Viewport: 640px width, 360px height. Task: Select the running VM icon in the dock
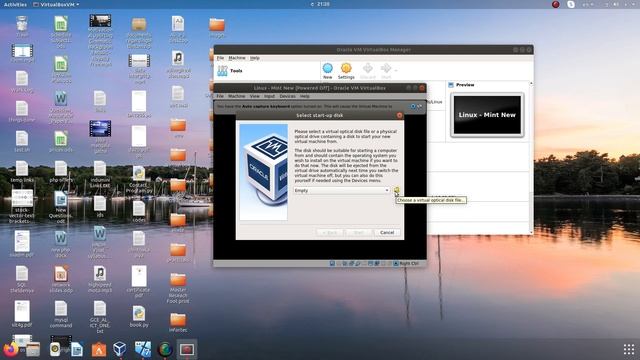(x=187, y=349)
